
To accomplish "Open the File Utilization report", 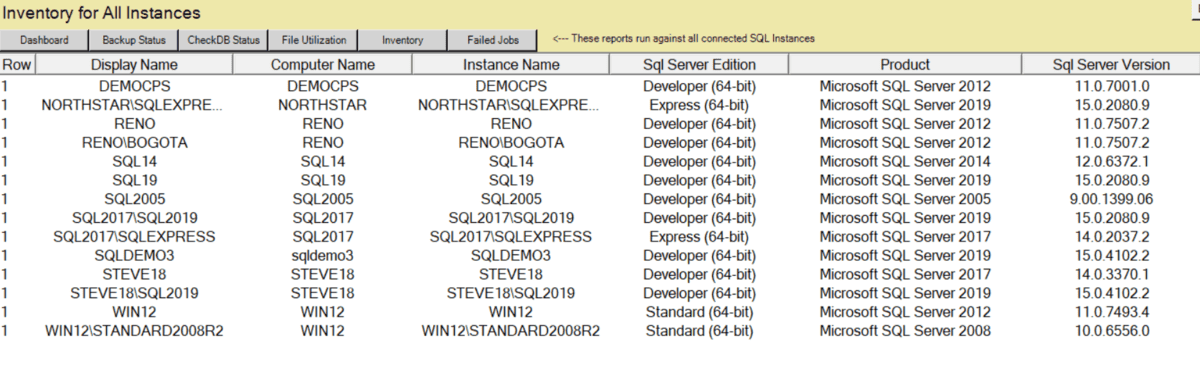I will click(x=313, y=40).
